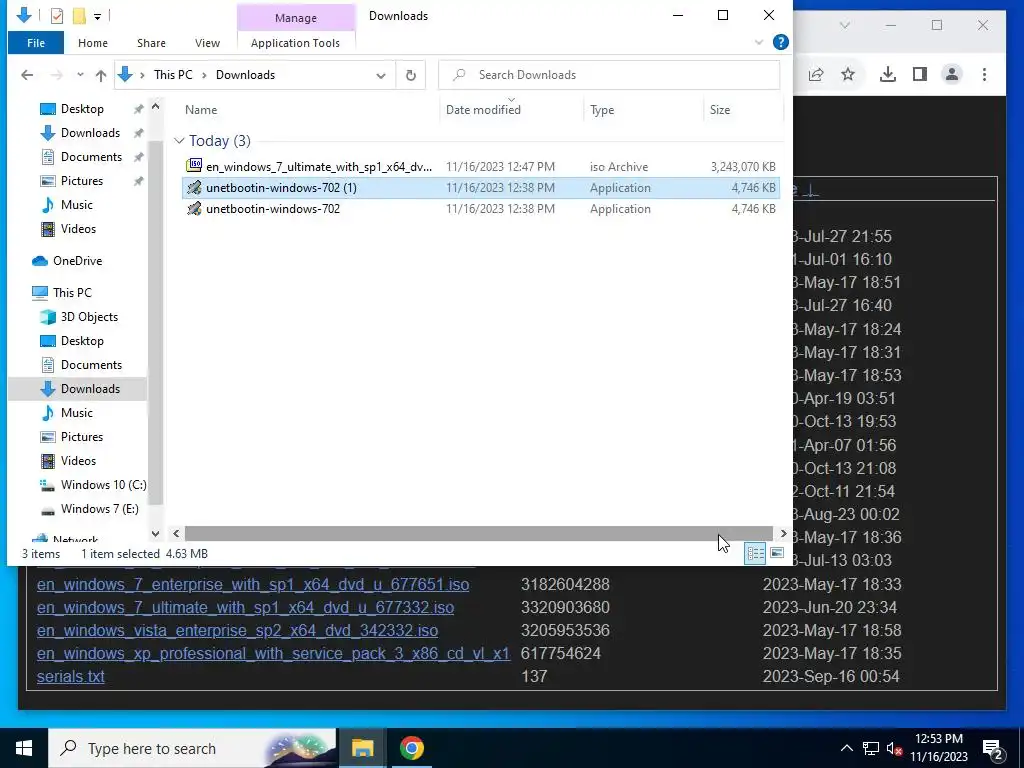Open the Chrome profile avatar
This screenshot has height=768, width=1024.
pyautogui.click(x=952, y=74)
